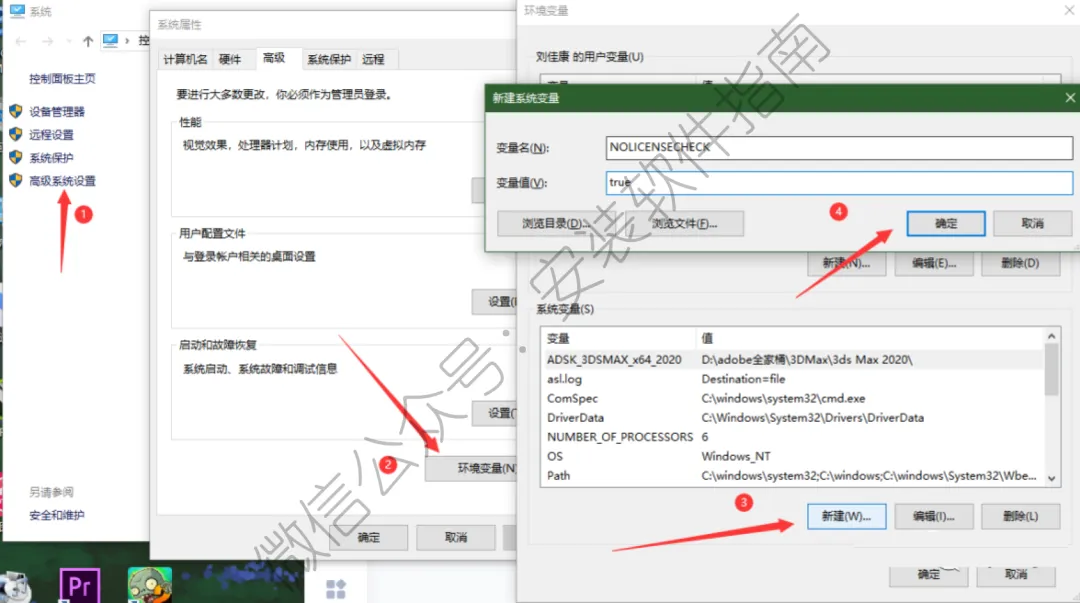
Task: Click the value cell Windows_NT
Action: click(736, 456)
